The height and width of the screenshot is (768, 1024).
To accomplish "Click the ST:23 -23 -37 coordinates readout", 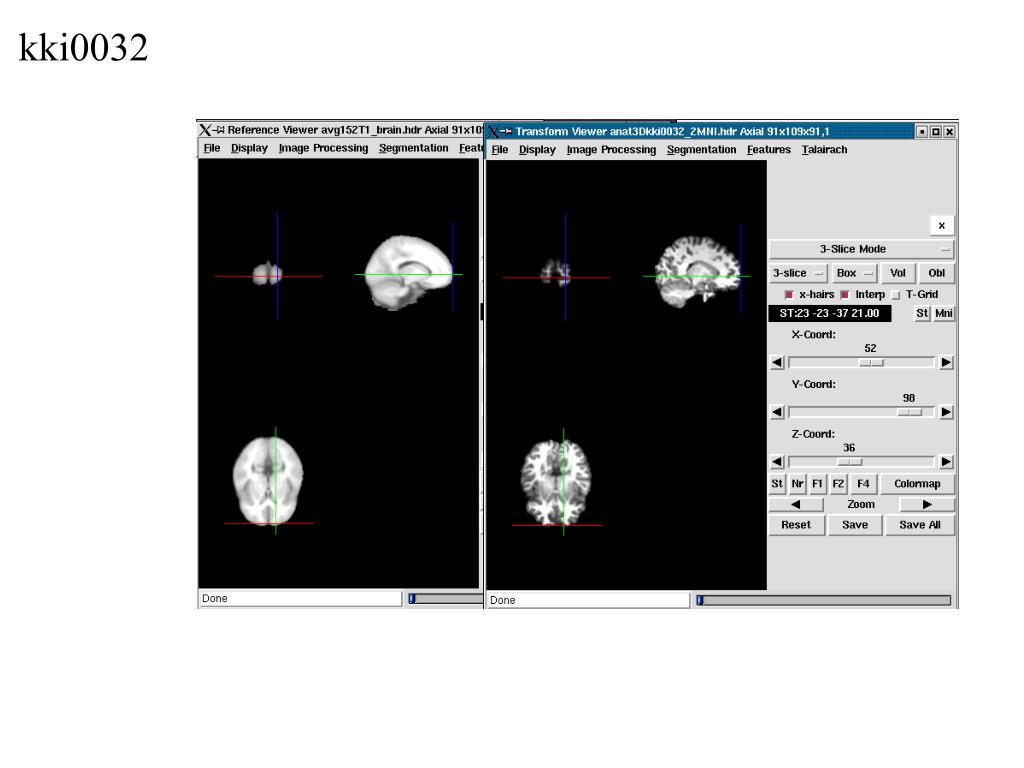I will pyautogui.click(x=829, y=313).
